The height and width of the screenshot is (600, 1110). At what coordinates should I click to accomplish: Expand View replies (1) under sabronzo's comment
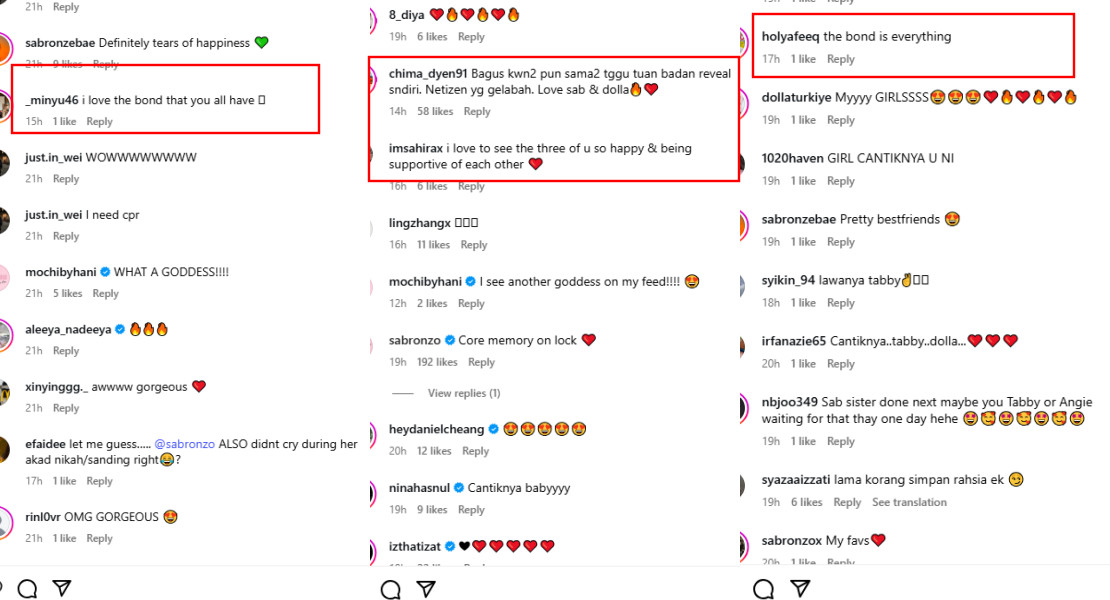tap(464, 393)
